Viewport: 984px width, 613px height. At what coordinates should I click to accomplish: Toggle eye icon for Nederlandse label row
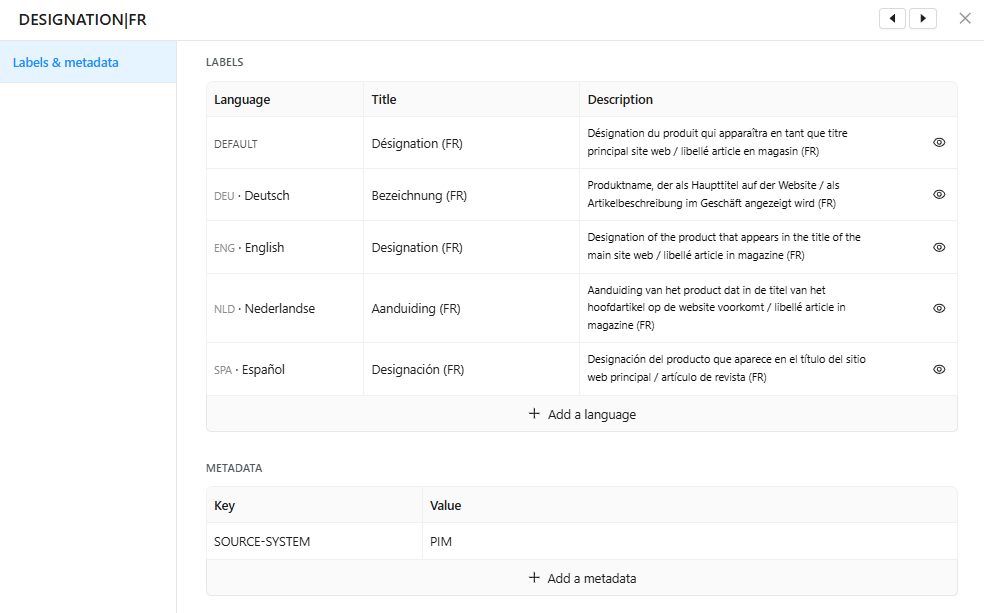939,308
